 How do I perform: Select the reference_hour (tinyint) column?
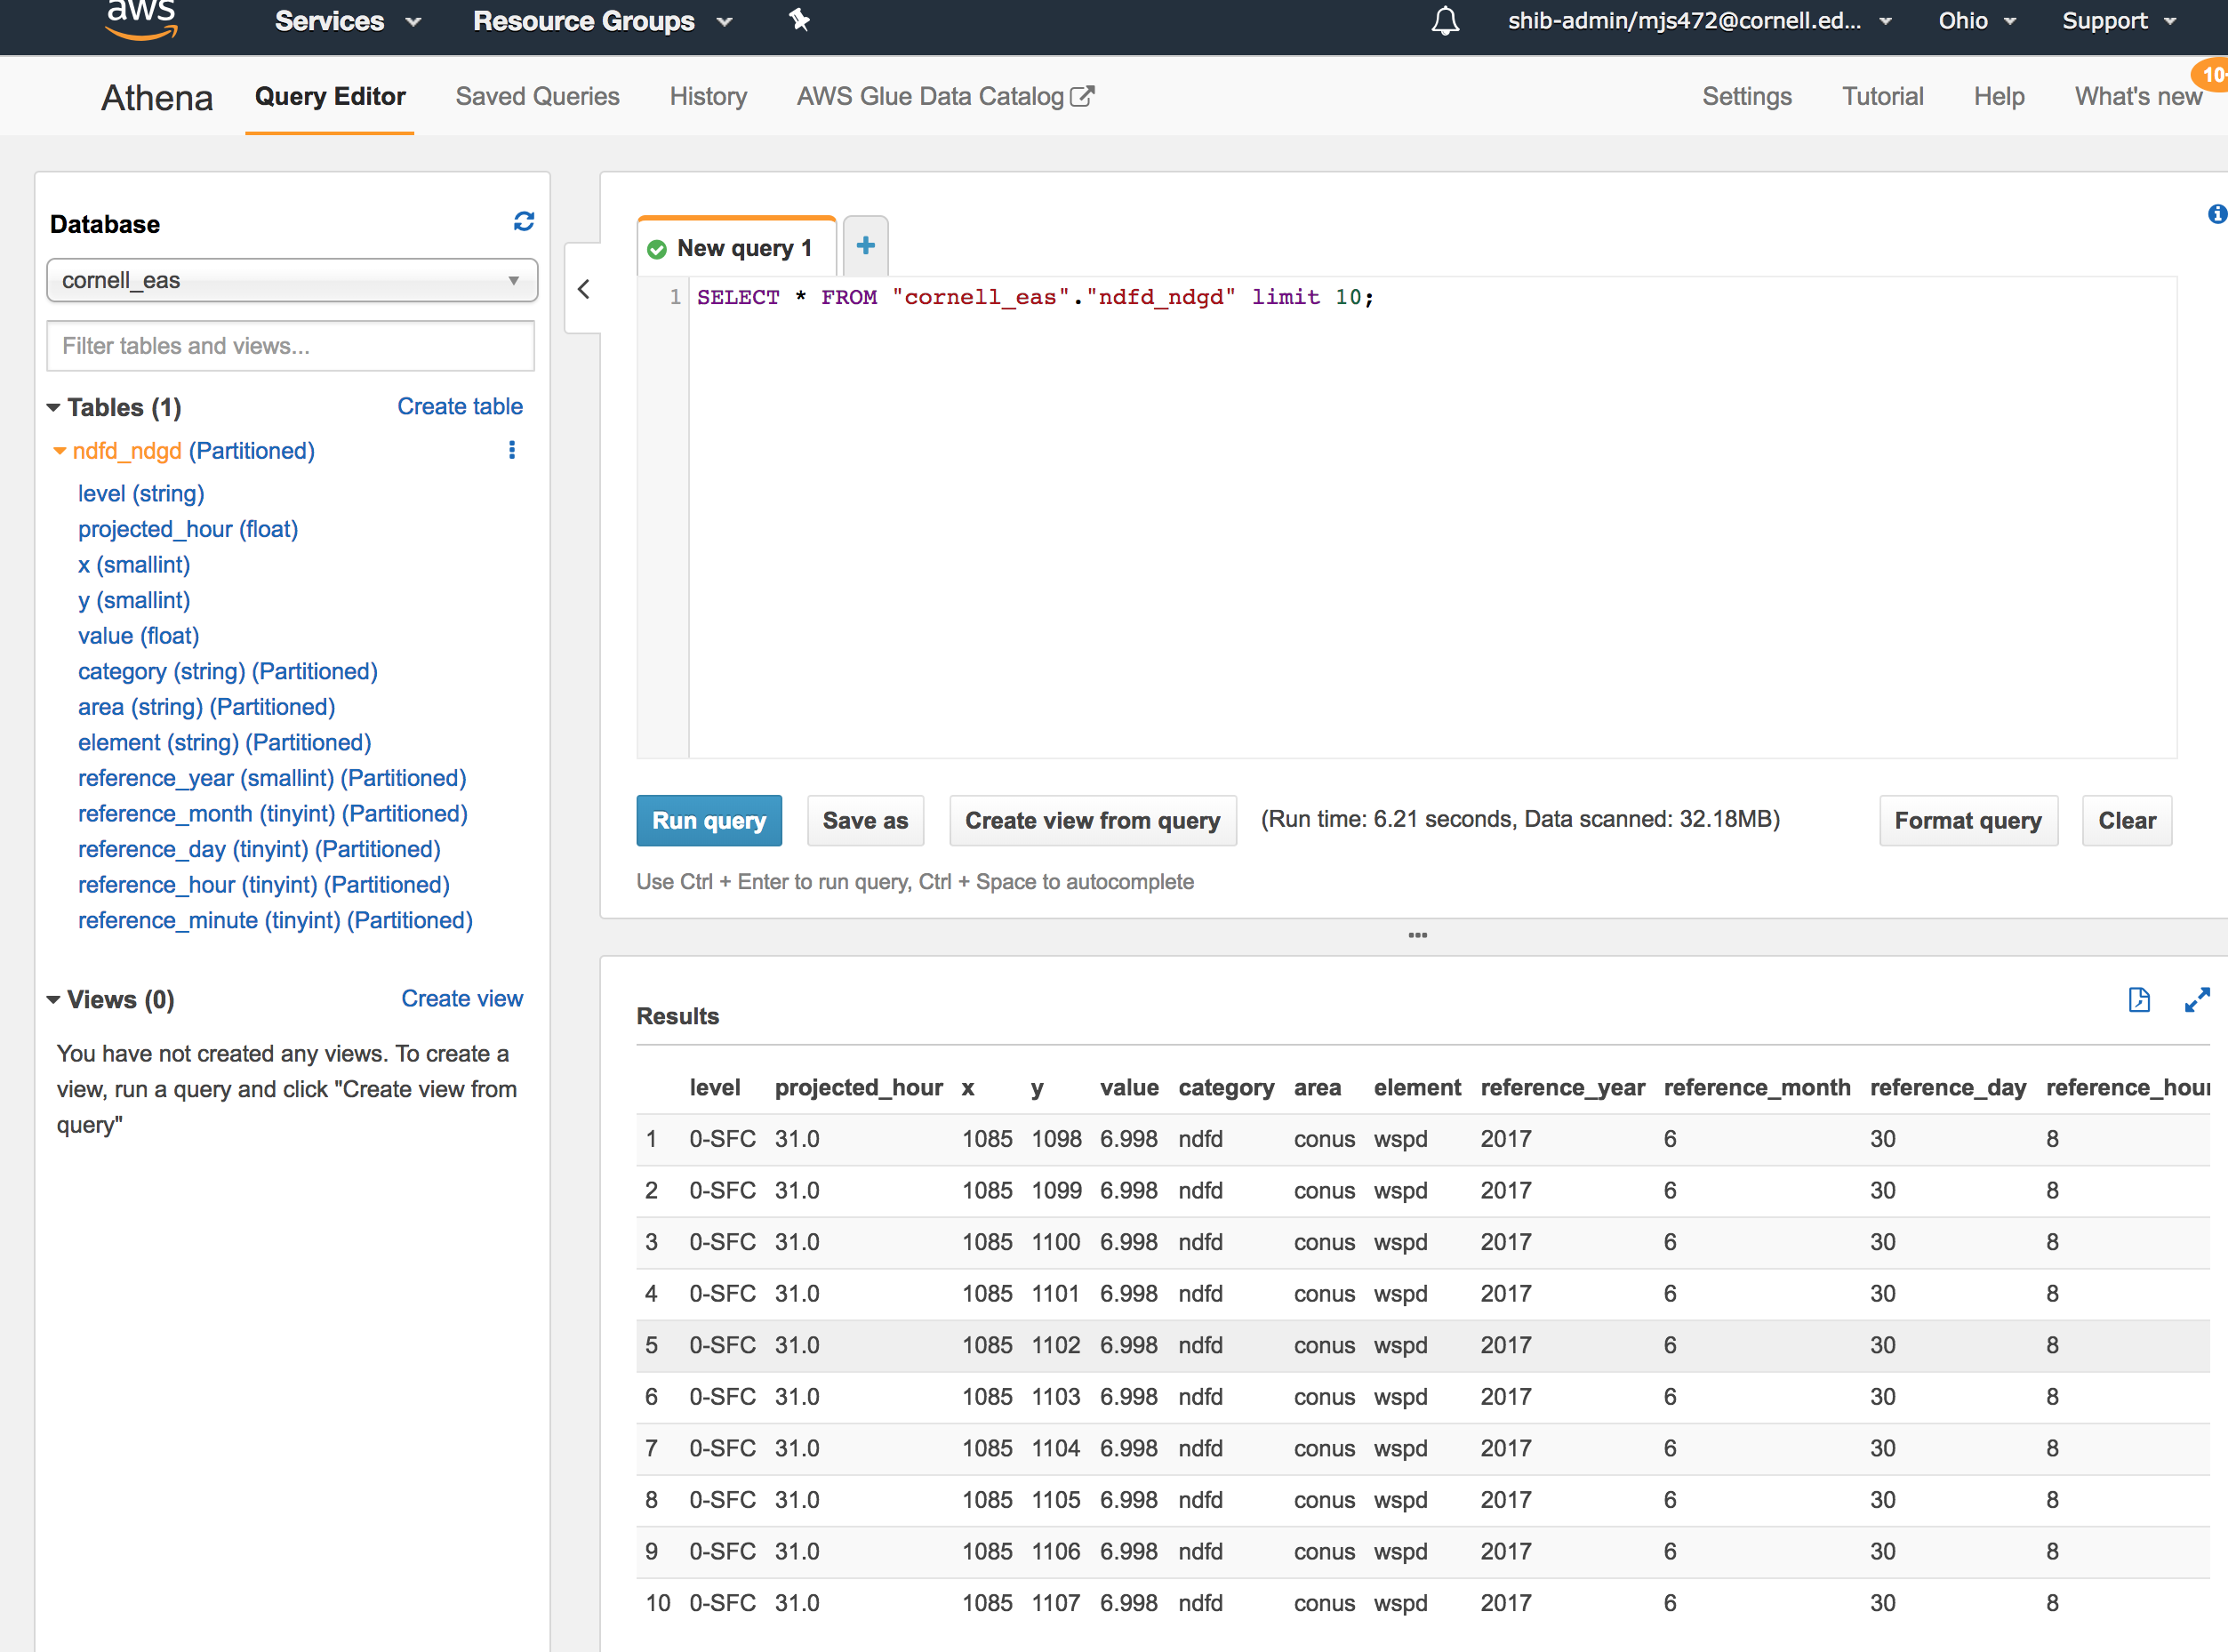click(264, 884)
